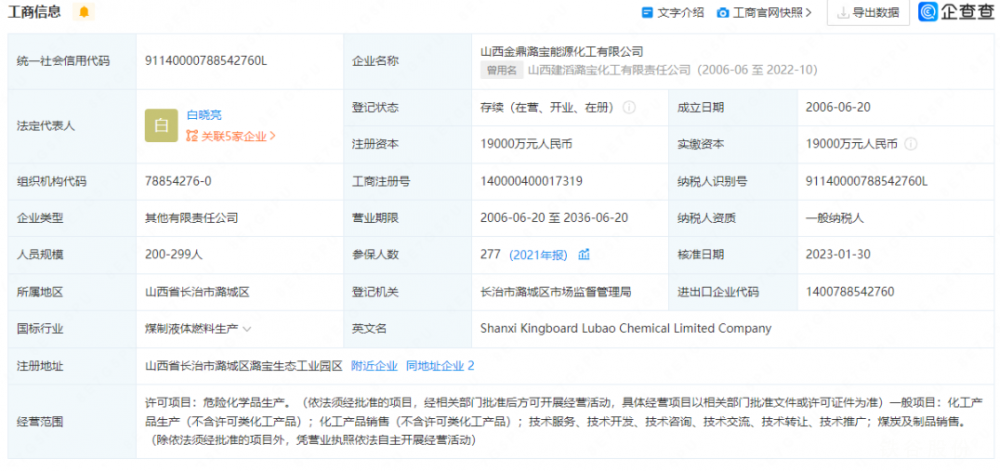1000x471 pixels.
Task: Select former name 山西建滔潞宝化工有限责任公司
Action: 610,70
